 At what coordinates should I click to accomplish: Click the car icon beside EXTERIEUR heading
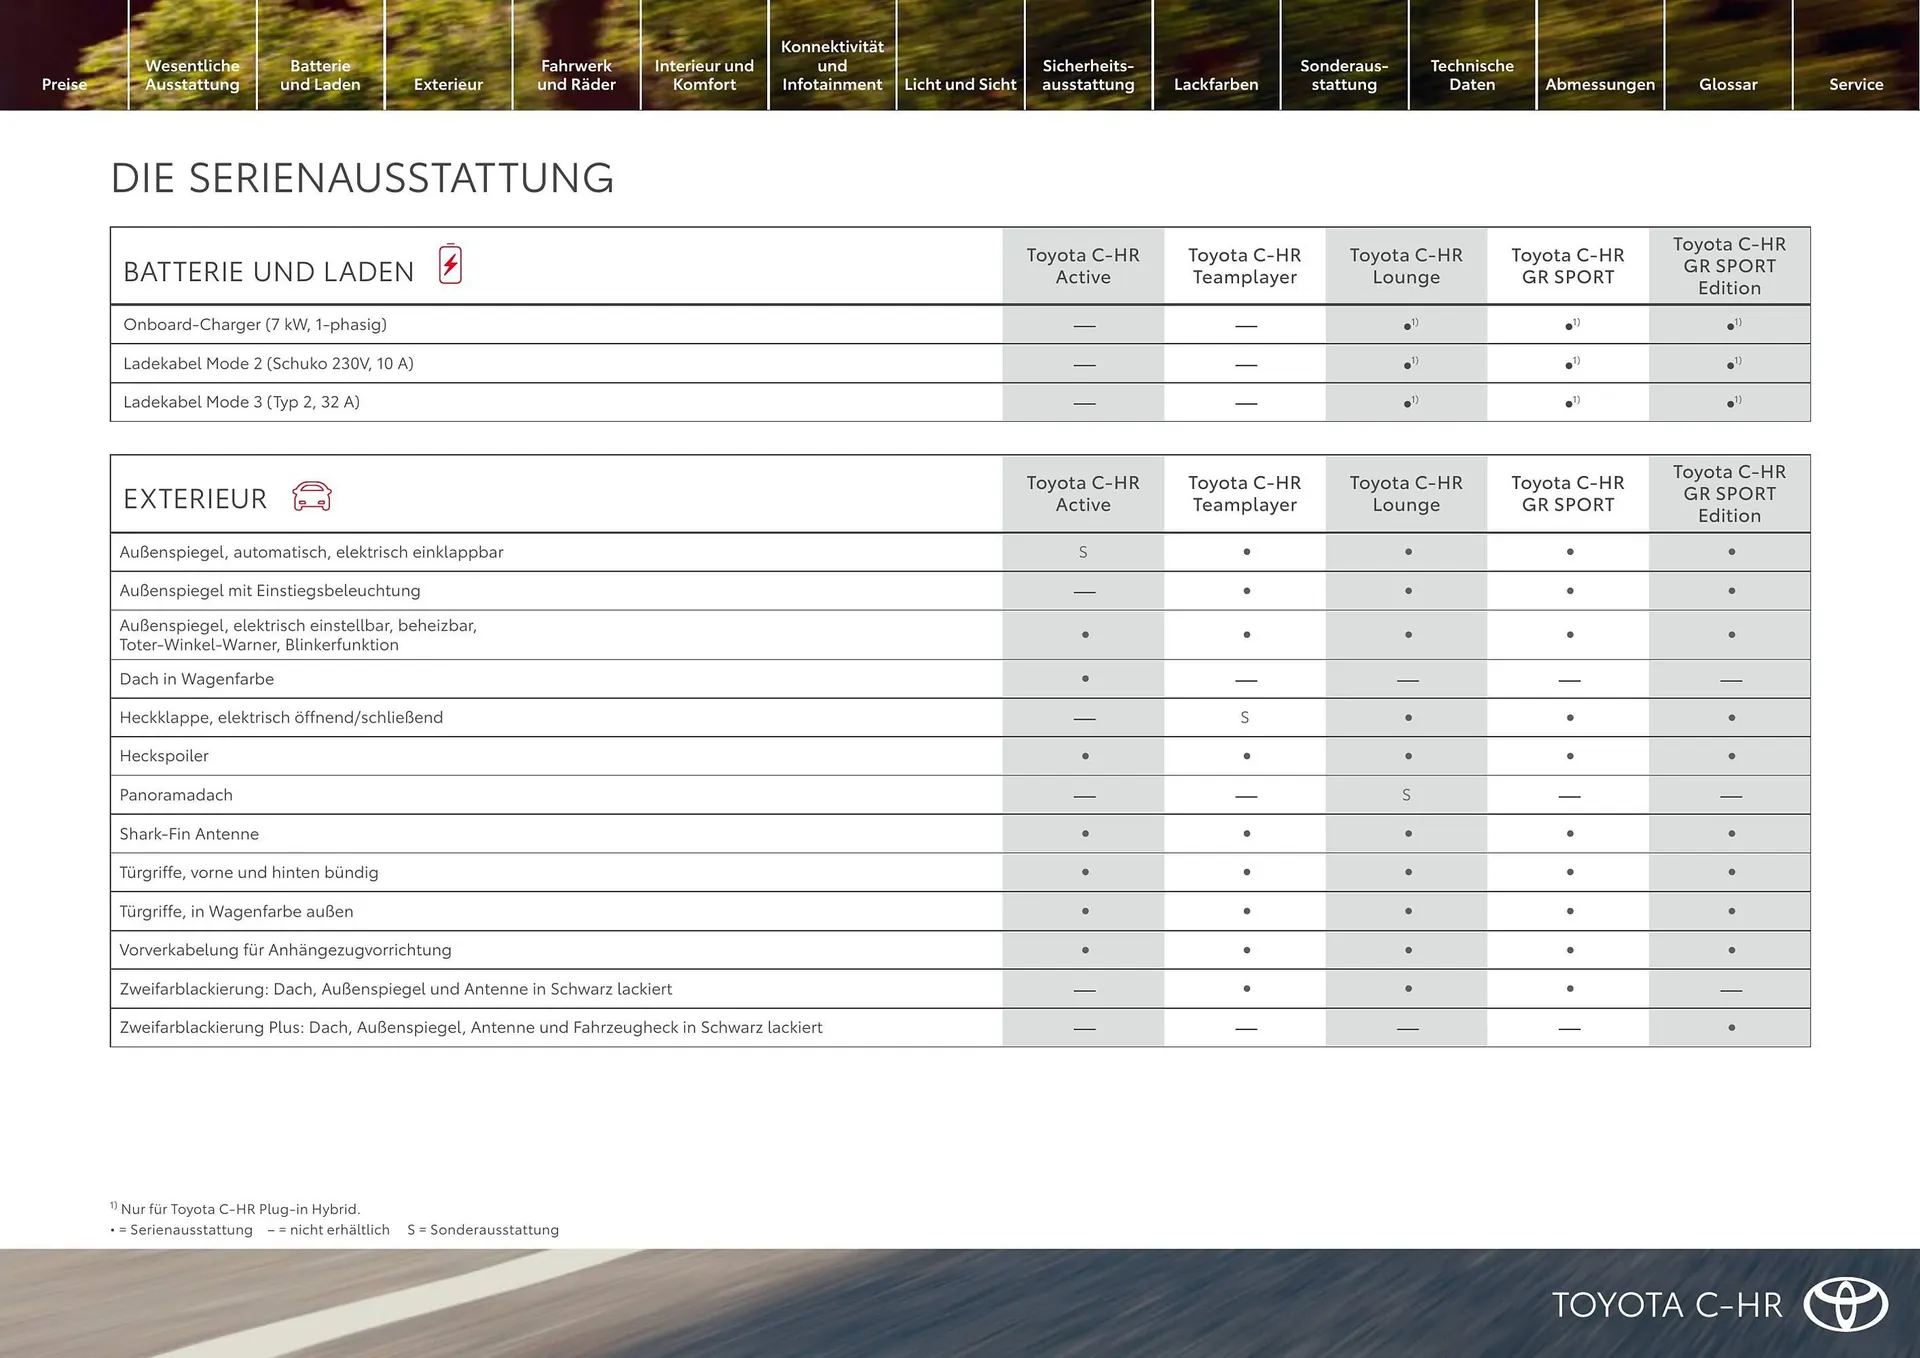point(311,495)
